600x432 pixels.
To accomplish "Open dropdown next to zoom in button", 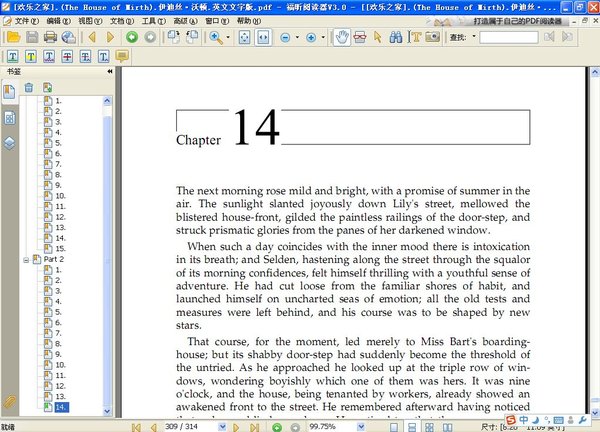I will coord(323,37).
